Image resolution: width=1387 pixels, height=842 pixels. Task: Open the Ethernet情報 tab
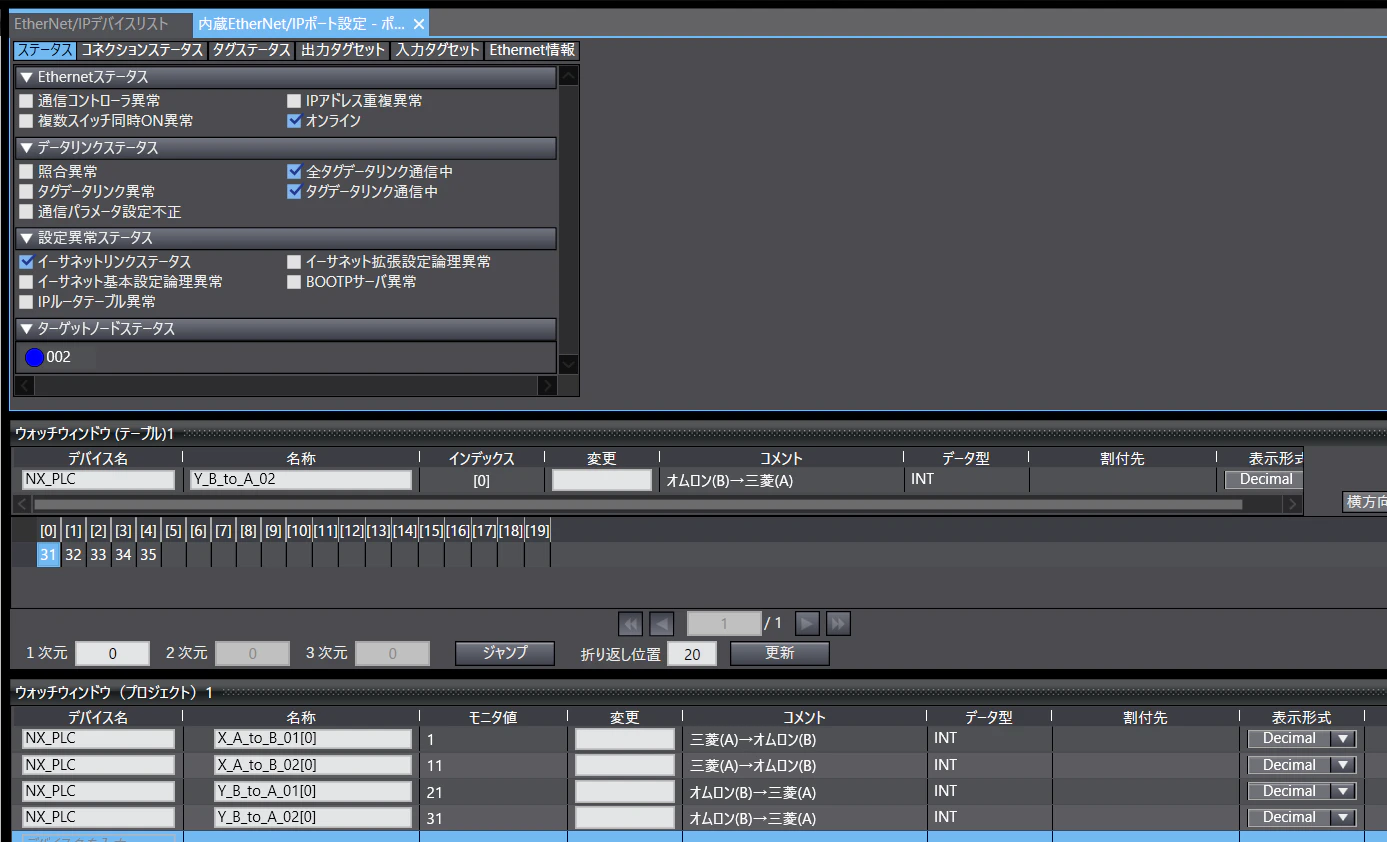(x=532, y=50)
